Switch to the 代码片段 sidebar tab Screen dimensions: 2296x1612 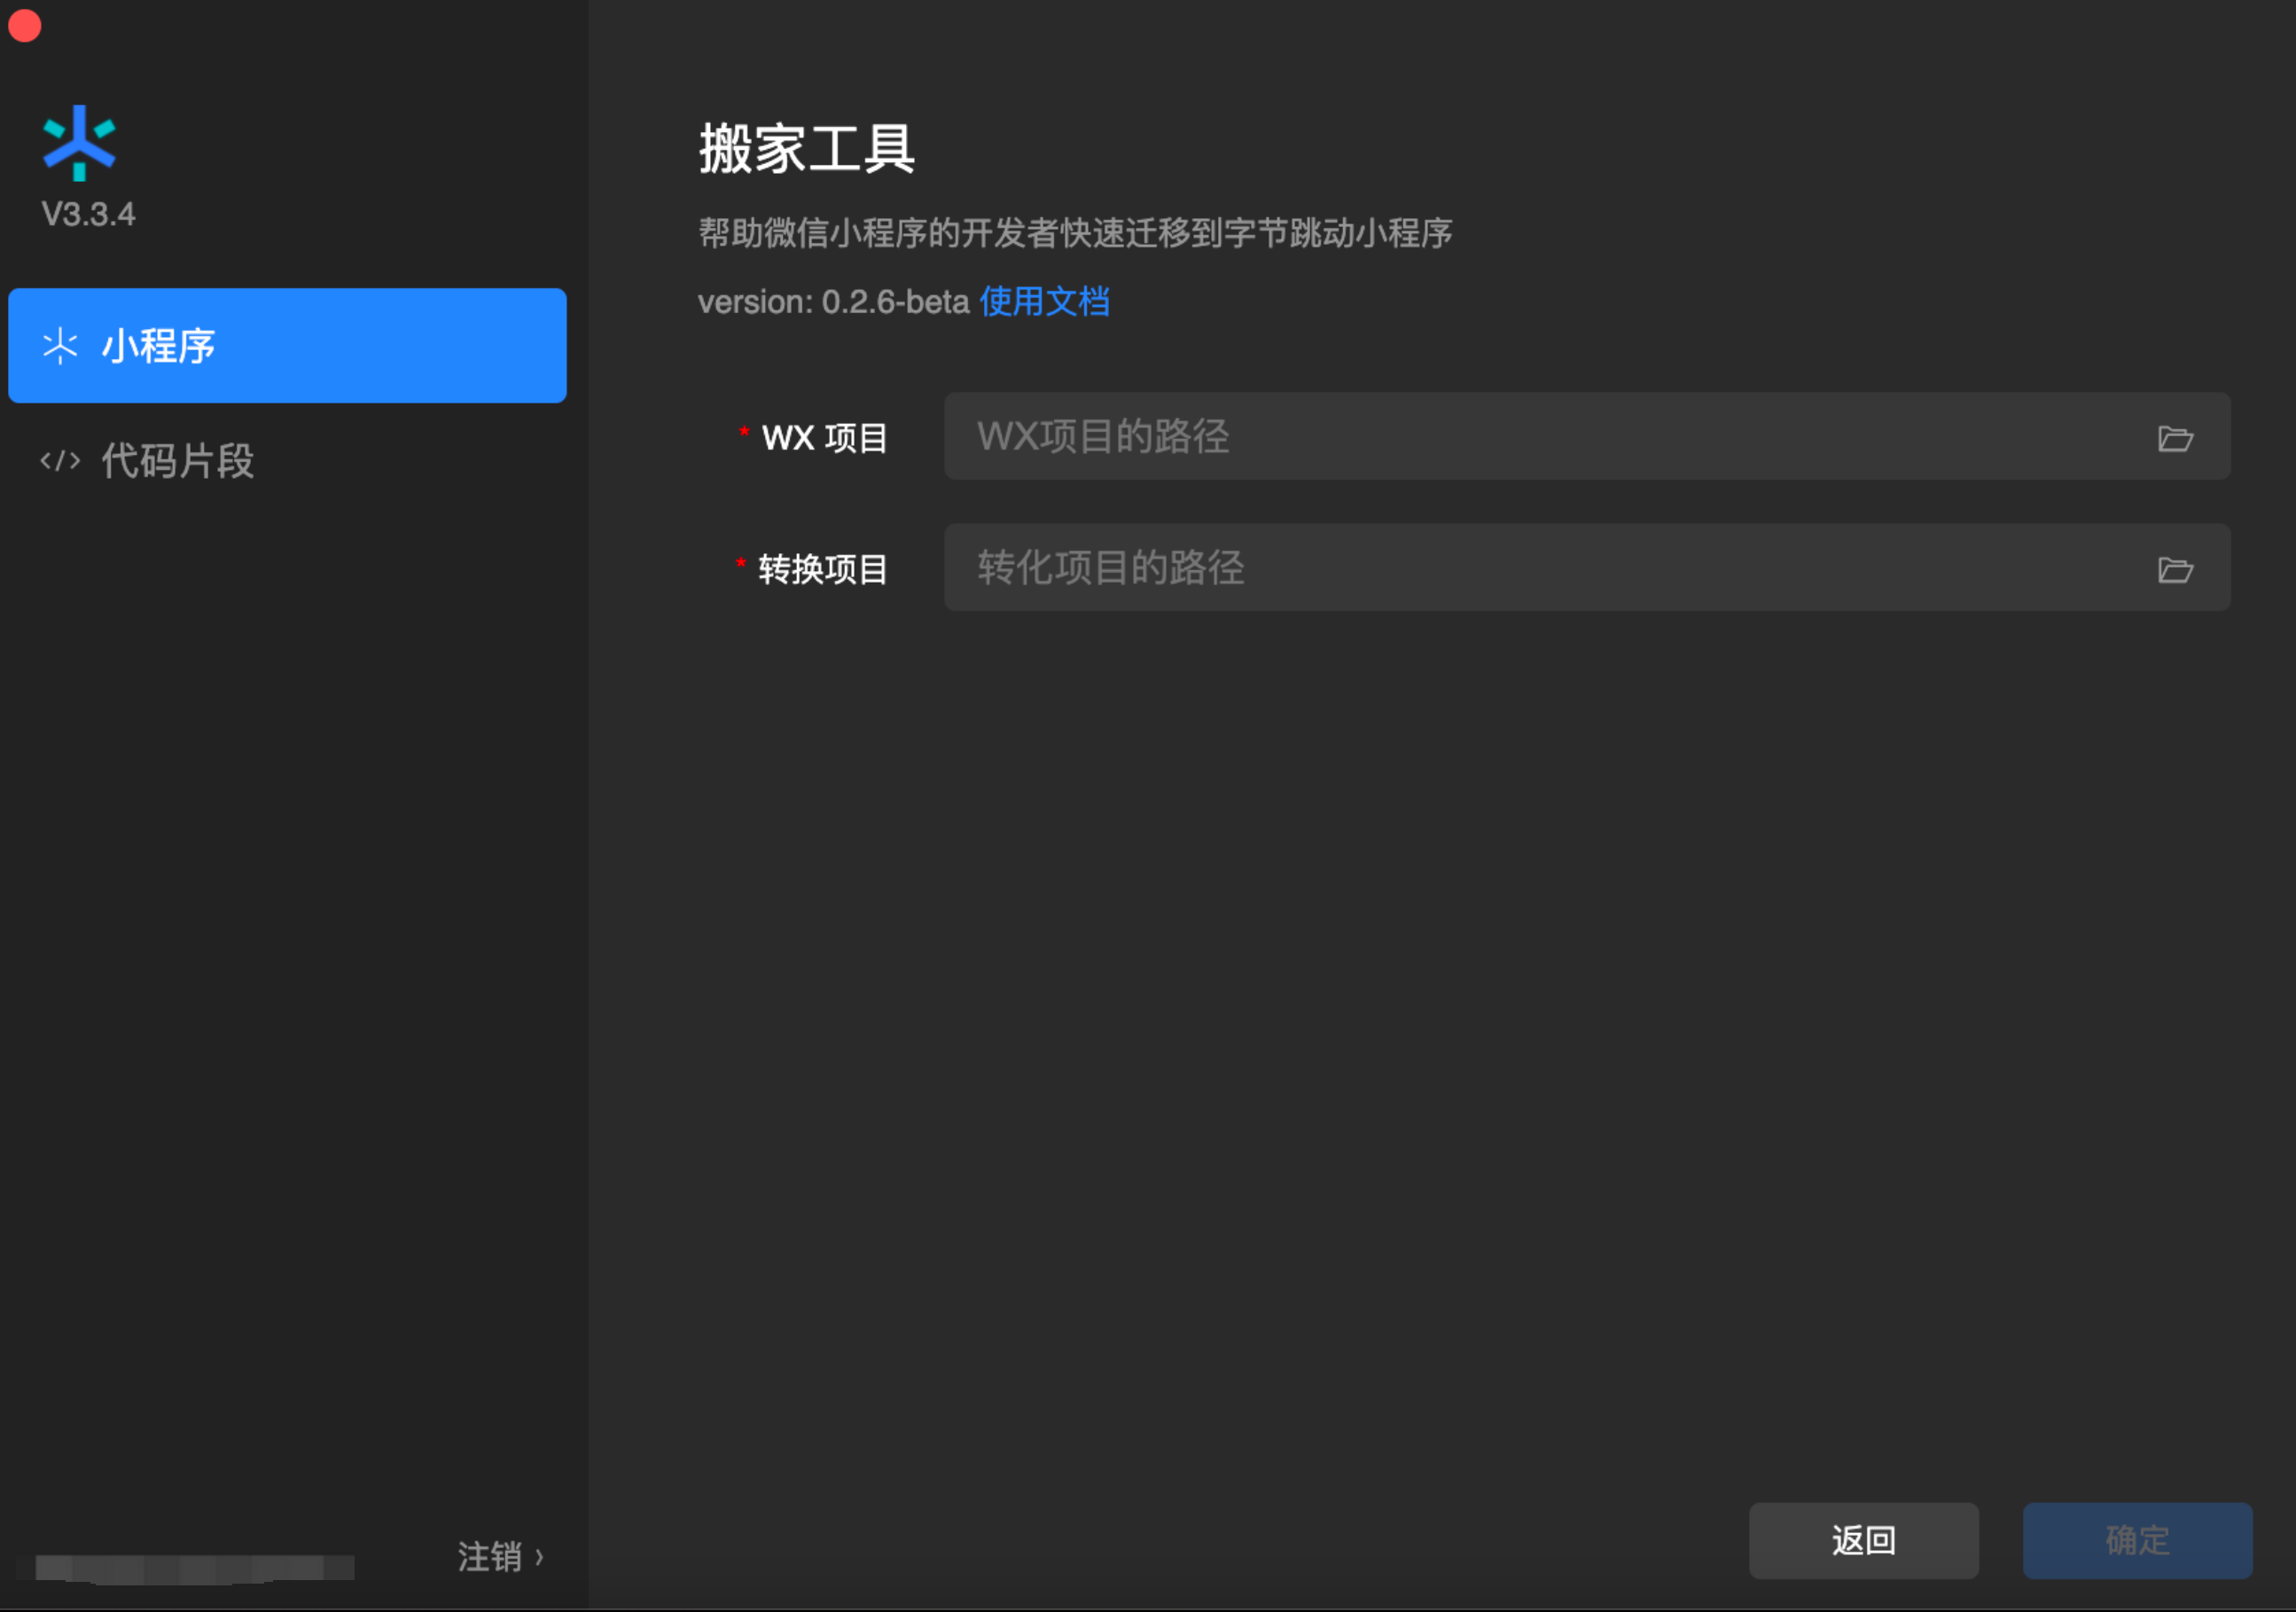pyautogui.click(x=177, y=461)
